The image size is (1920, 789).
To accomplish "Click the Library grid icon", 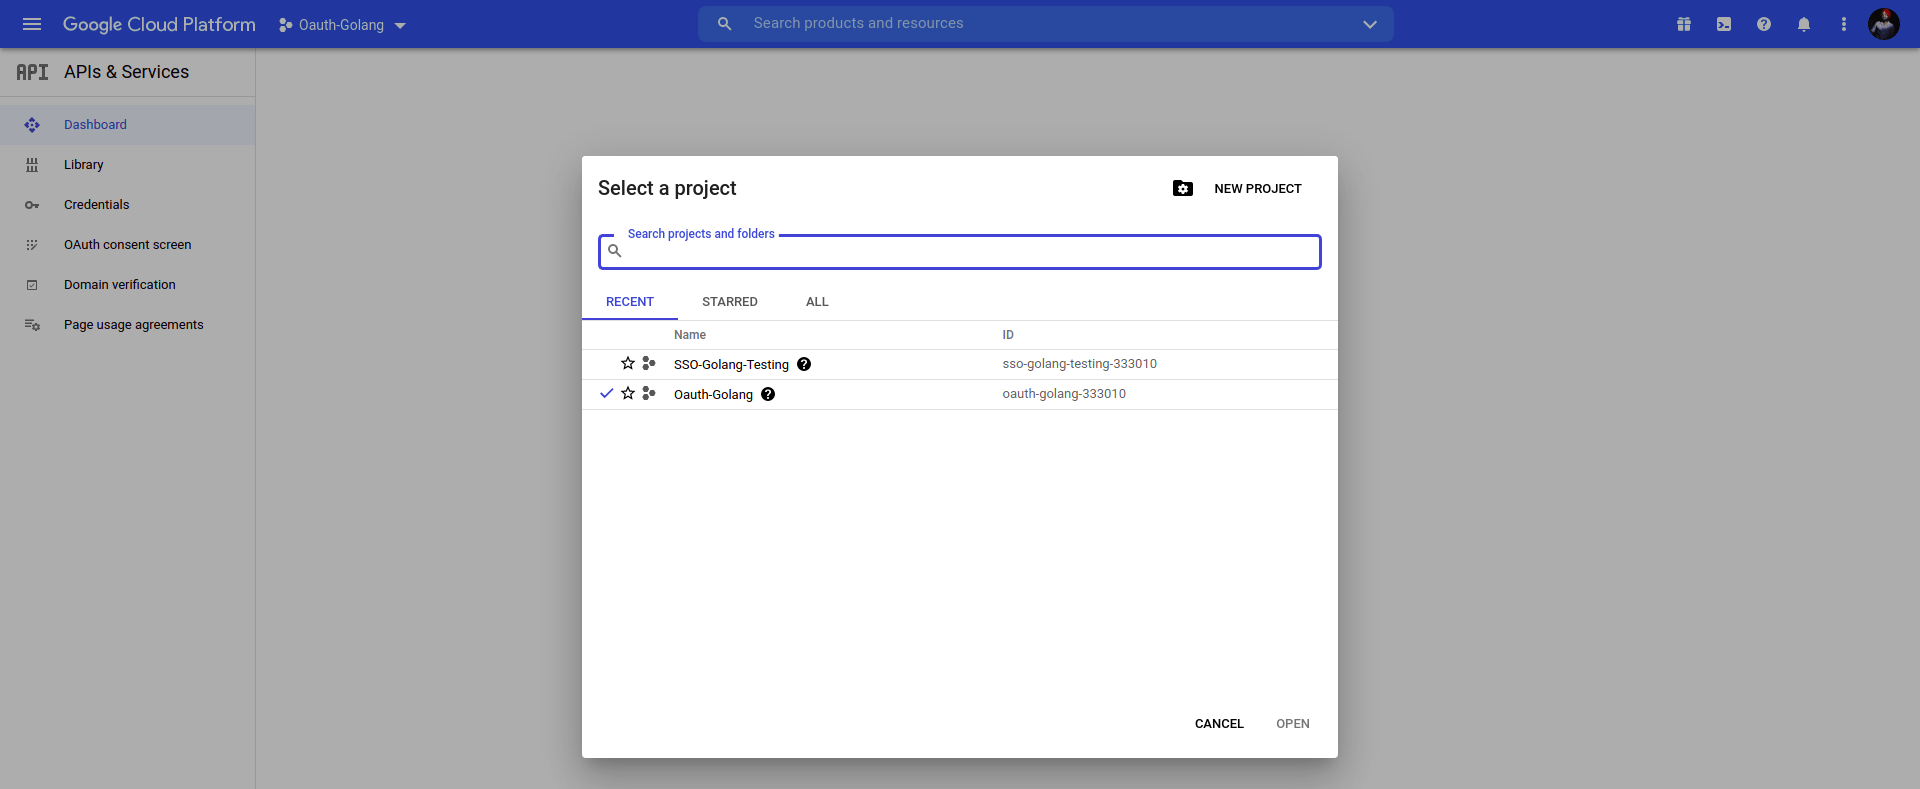I will 32,165.
